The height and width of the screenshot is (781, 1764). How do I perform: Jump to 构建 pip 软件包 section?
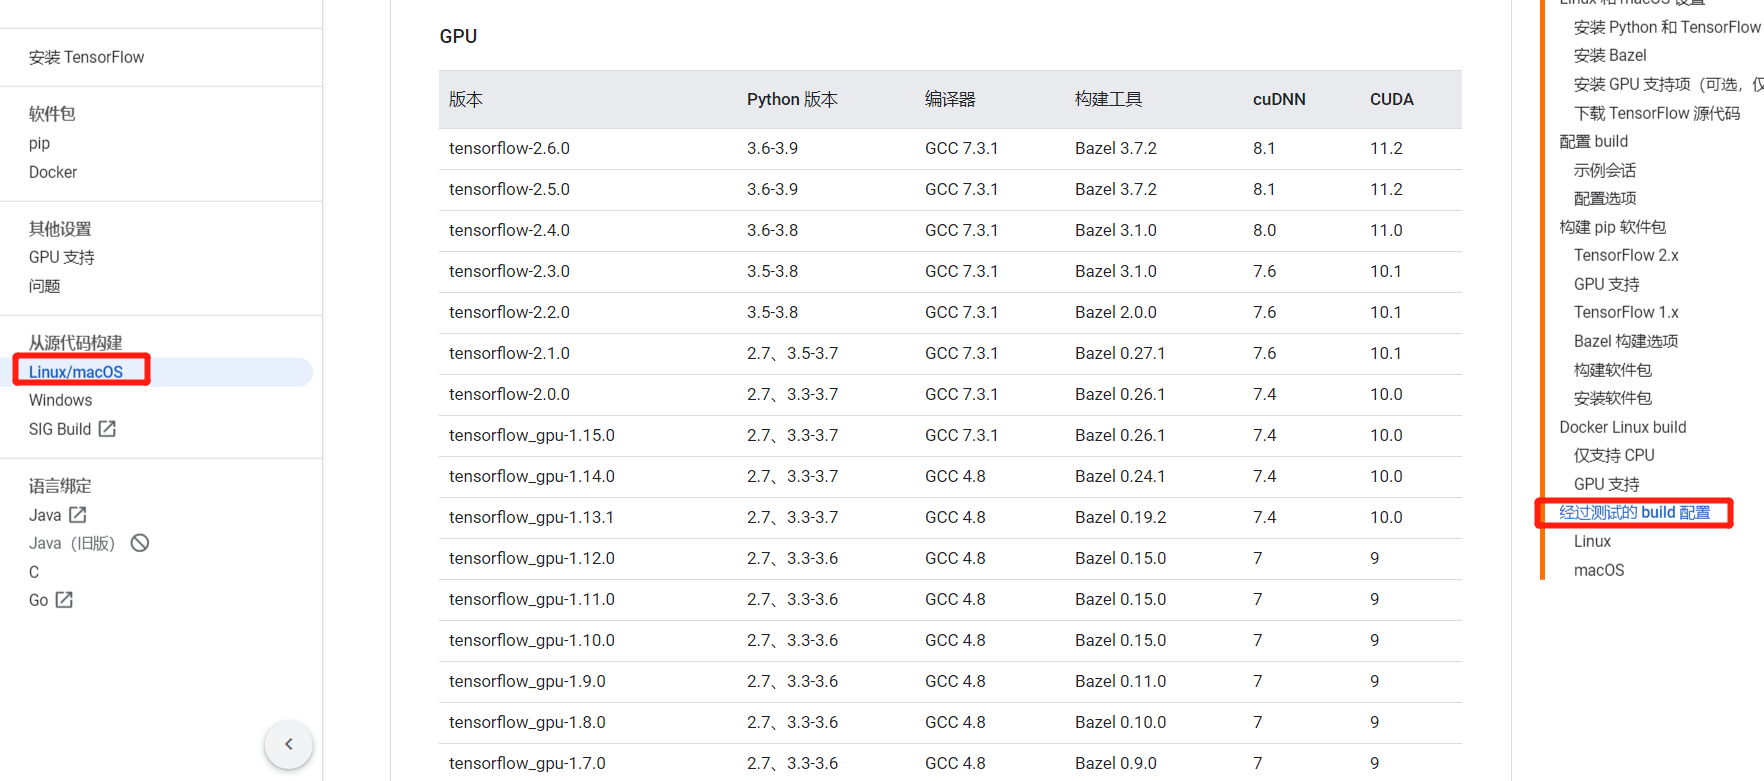pyautogui.click(x=1613, y=227)
